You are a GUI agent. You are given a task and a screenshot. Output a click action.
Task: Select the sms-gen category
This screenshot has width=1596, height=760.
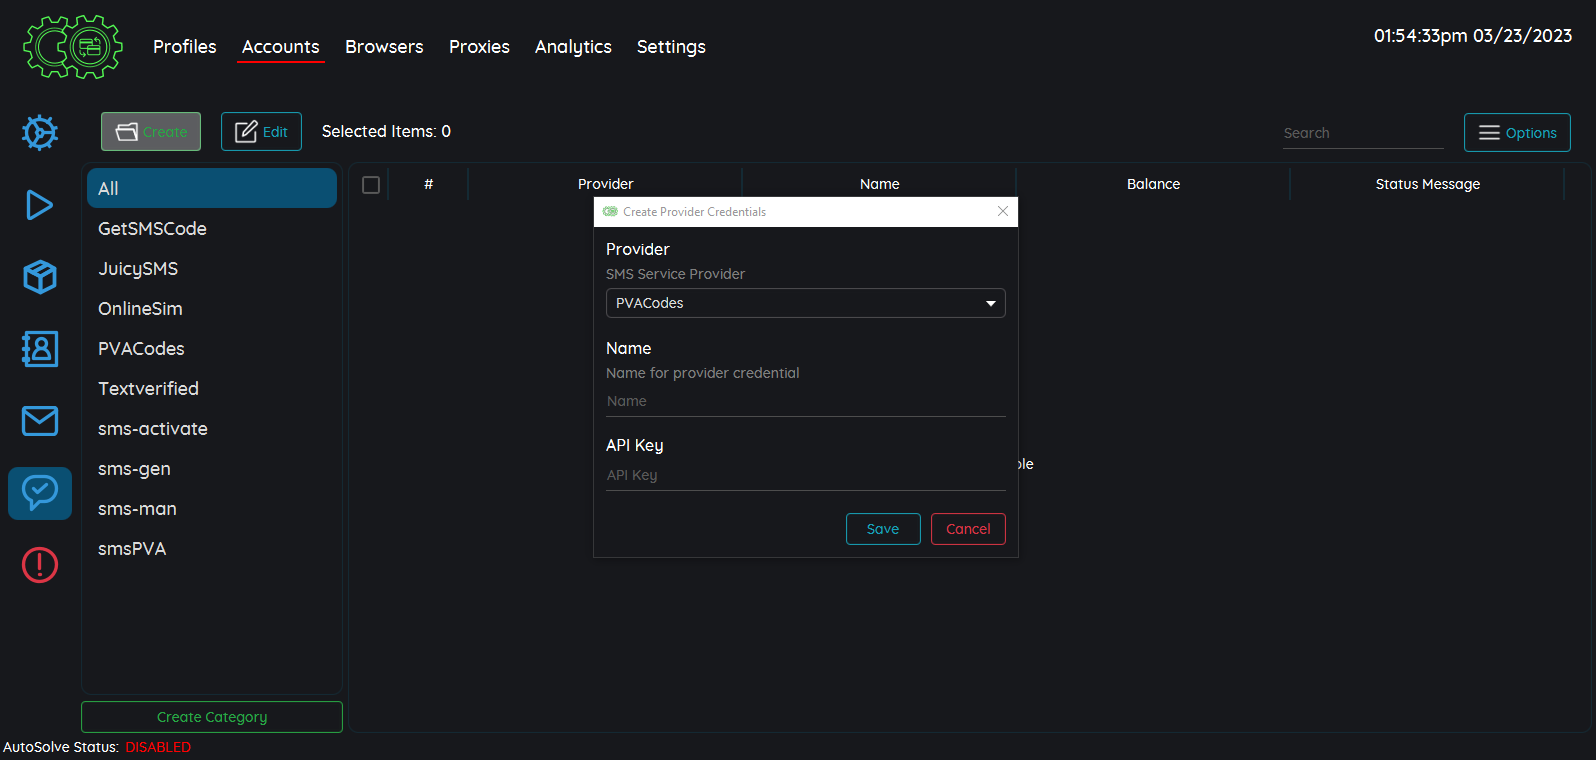(212, 468)
